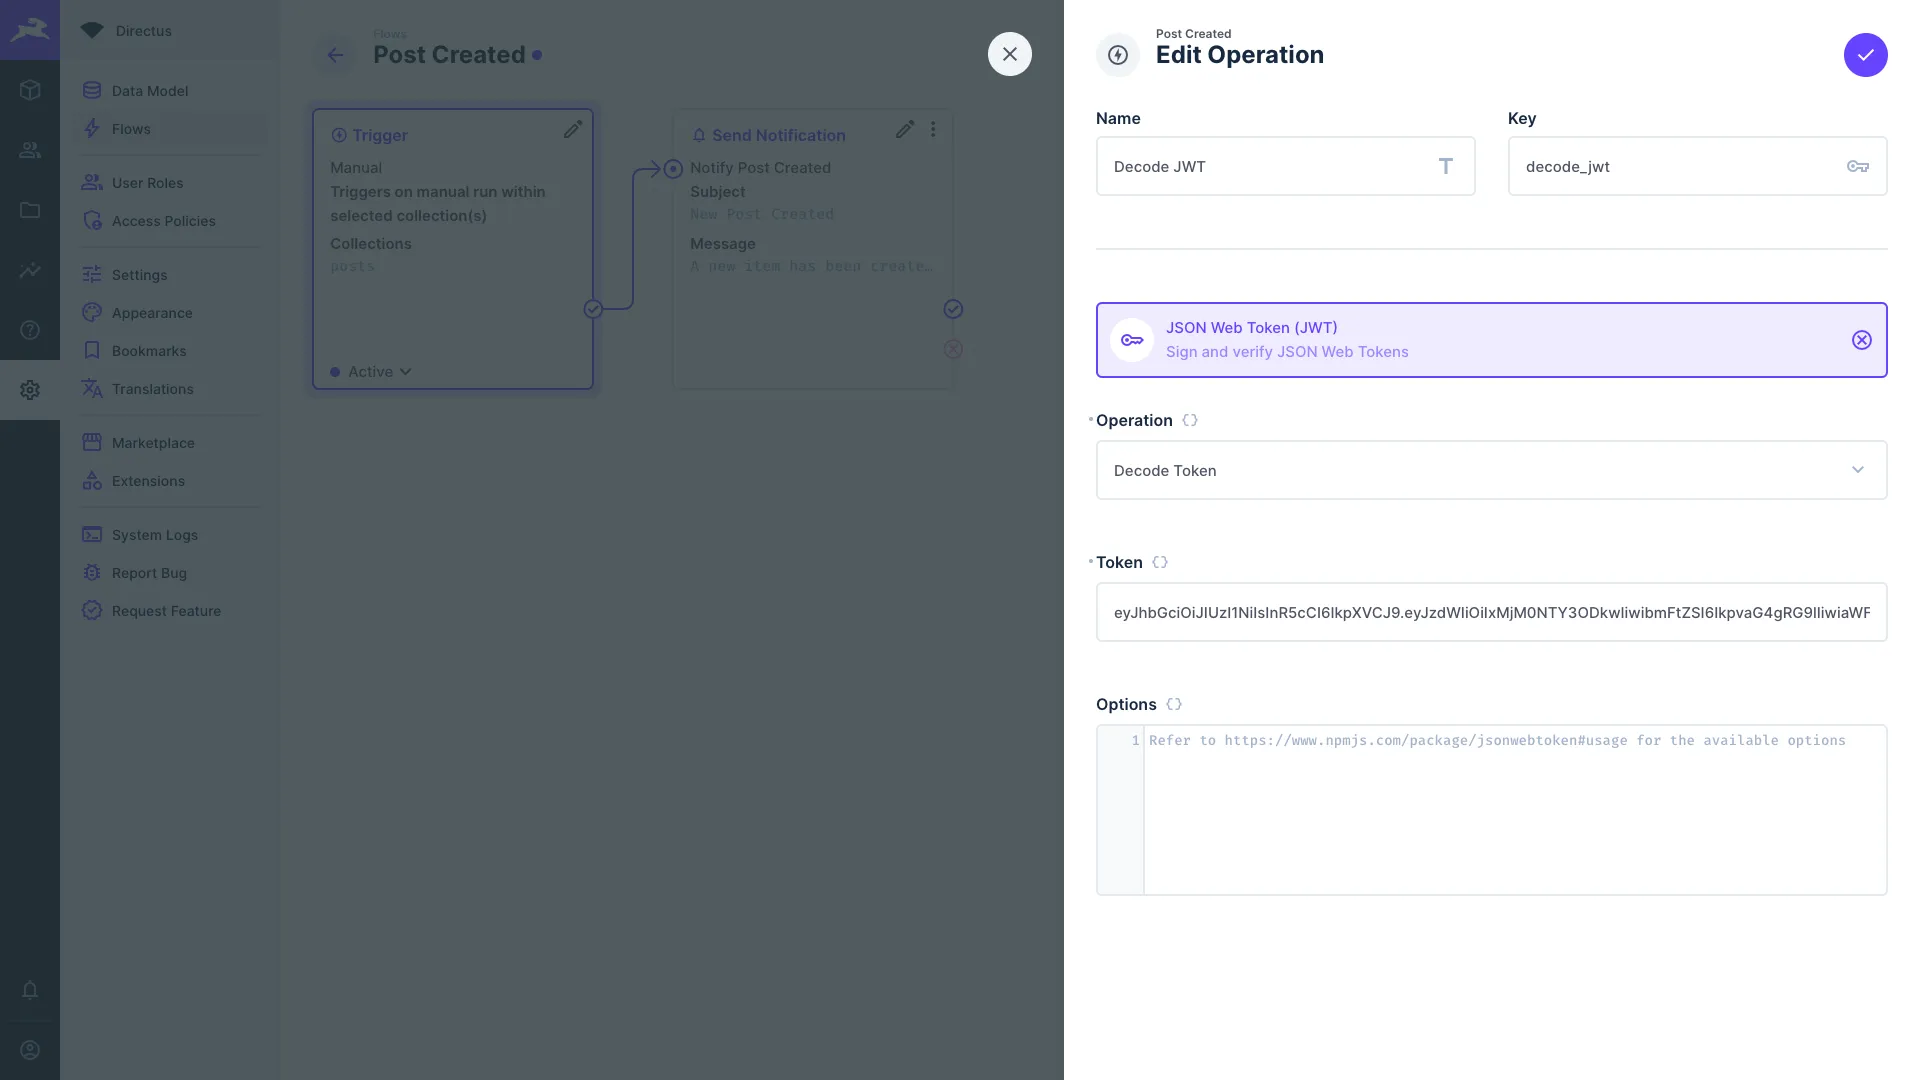Save the operation with the checkmark button

coord(1865,55)
